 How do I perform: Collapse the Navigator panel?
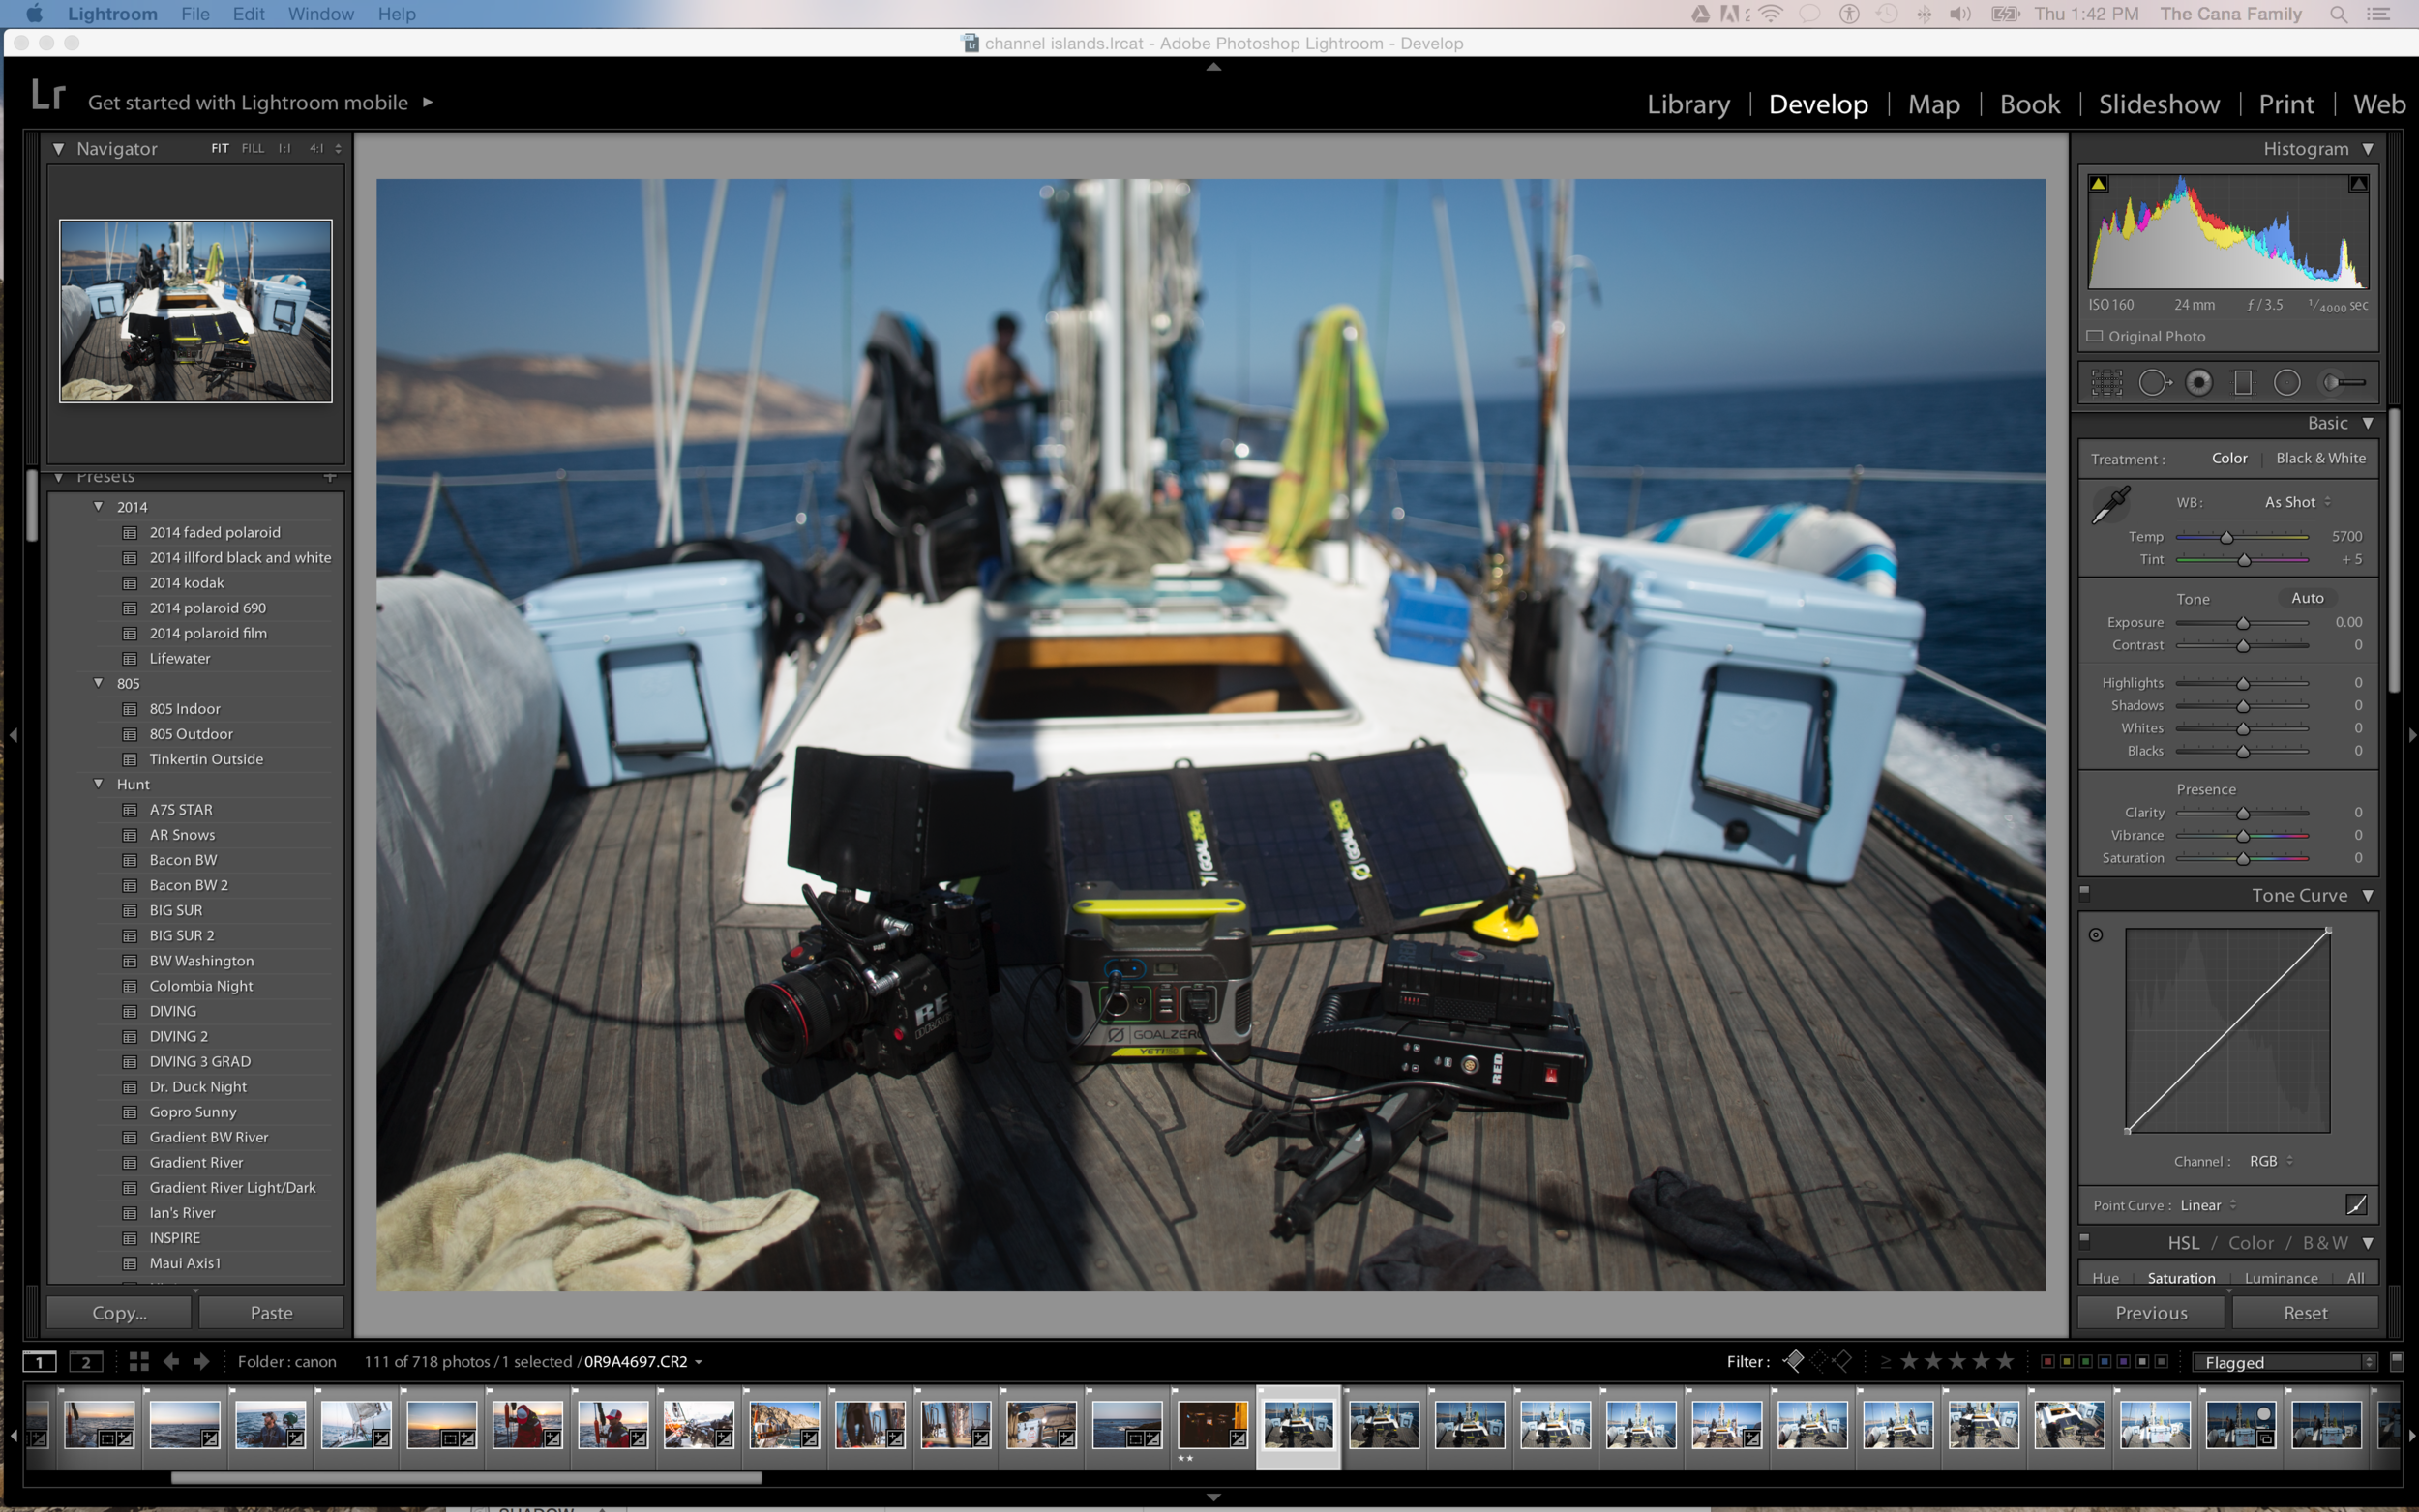pyautogui.click(x=58, y=149)
